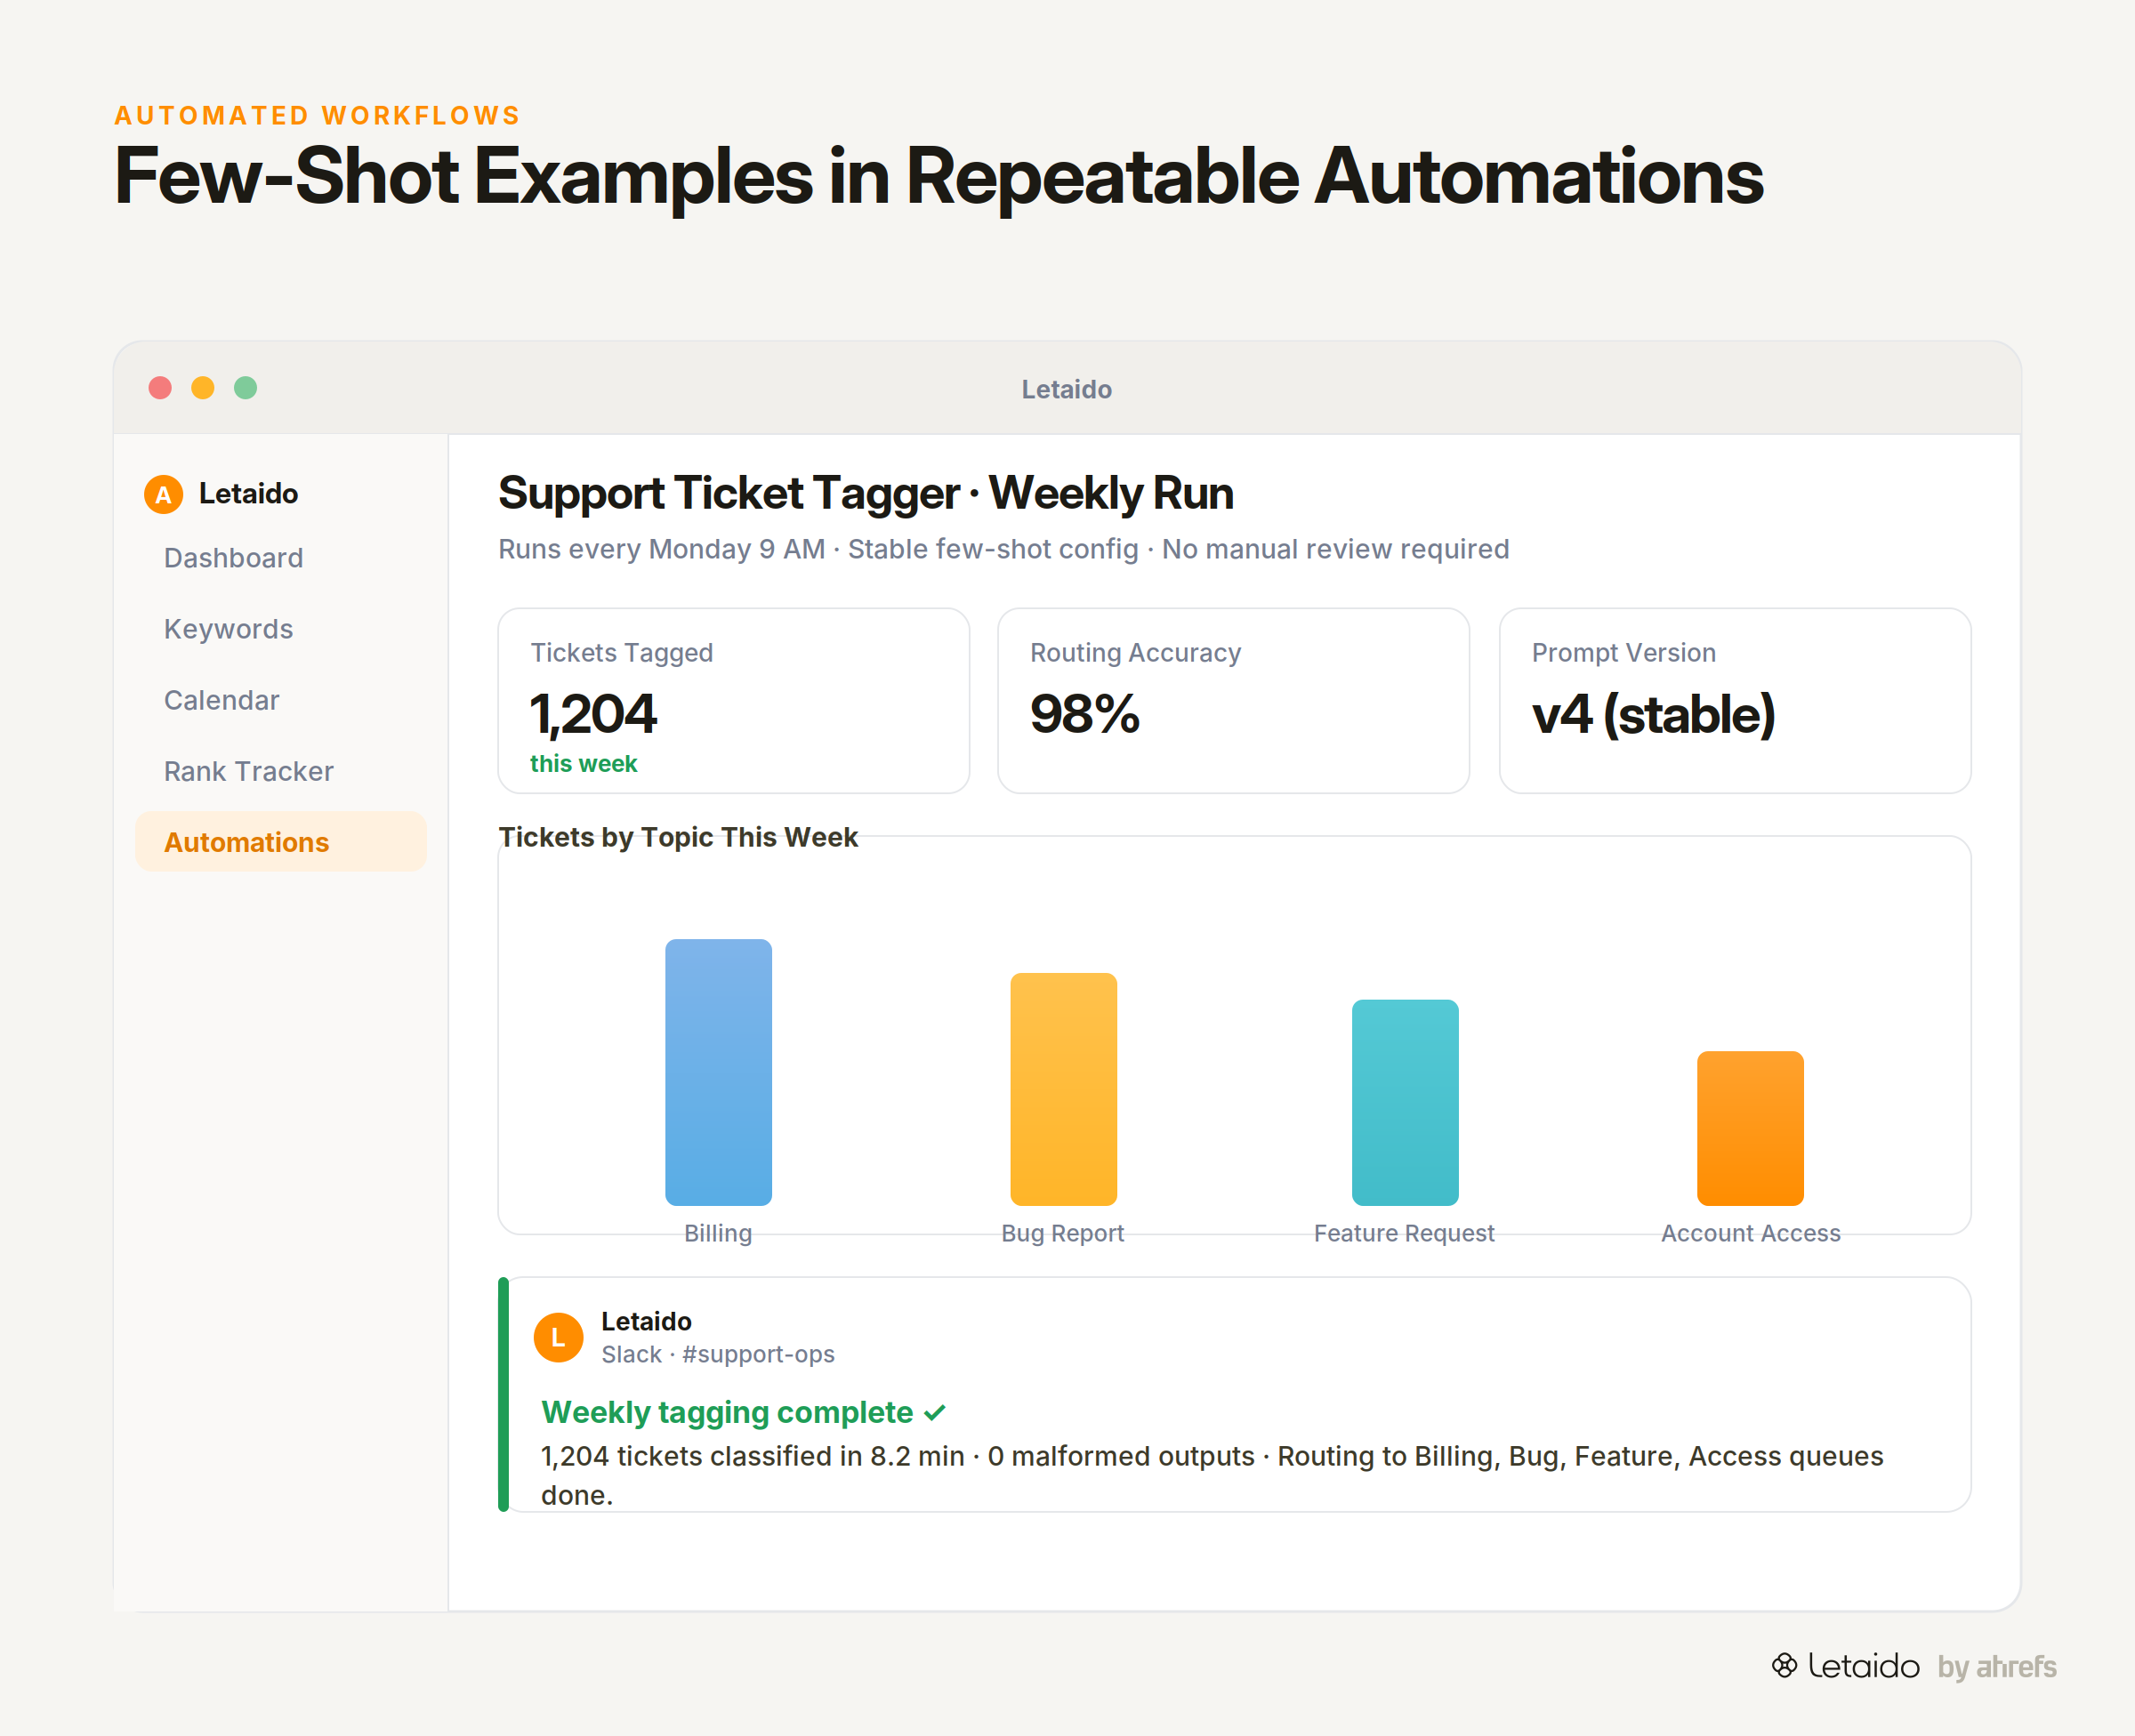The image size is (2135, 1736).
Task: Select Rank Tracker in the sidebar
Action: [281, 771]
